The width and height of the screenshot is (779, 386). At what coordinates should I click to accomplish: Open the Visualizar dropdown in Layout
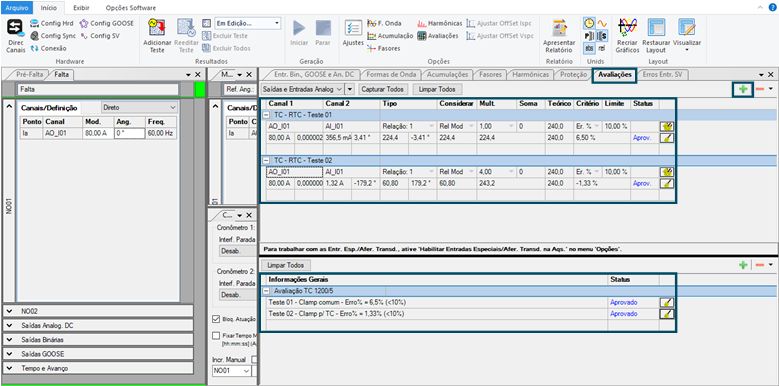pos(687,36)
